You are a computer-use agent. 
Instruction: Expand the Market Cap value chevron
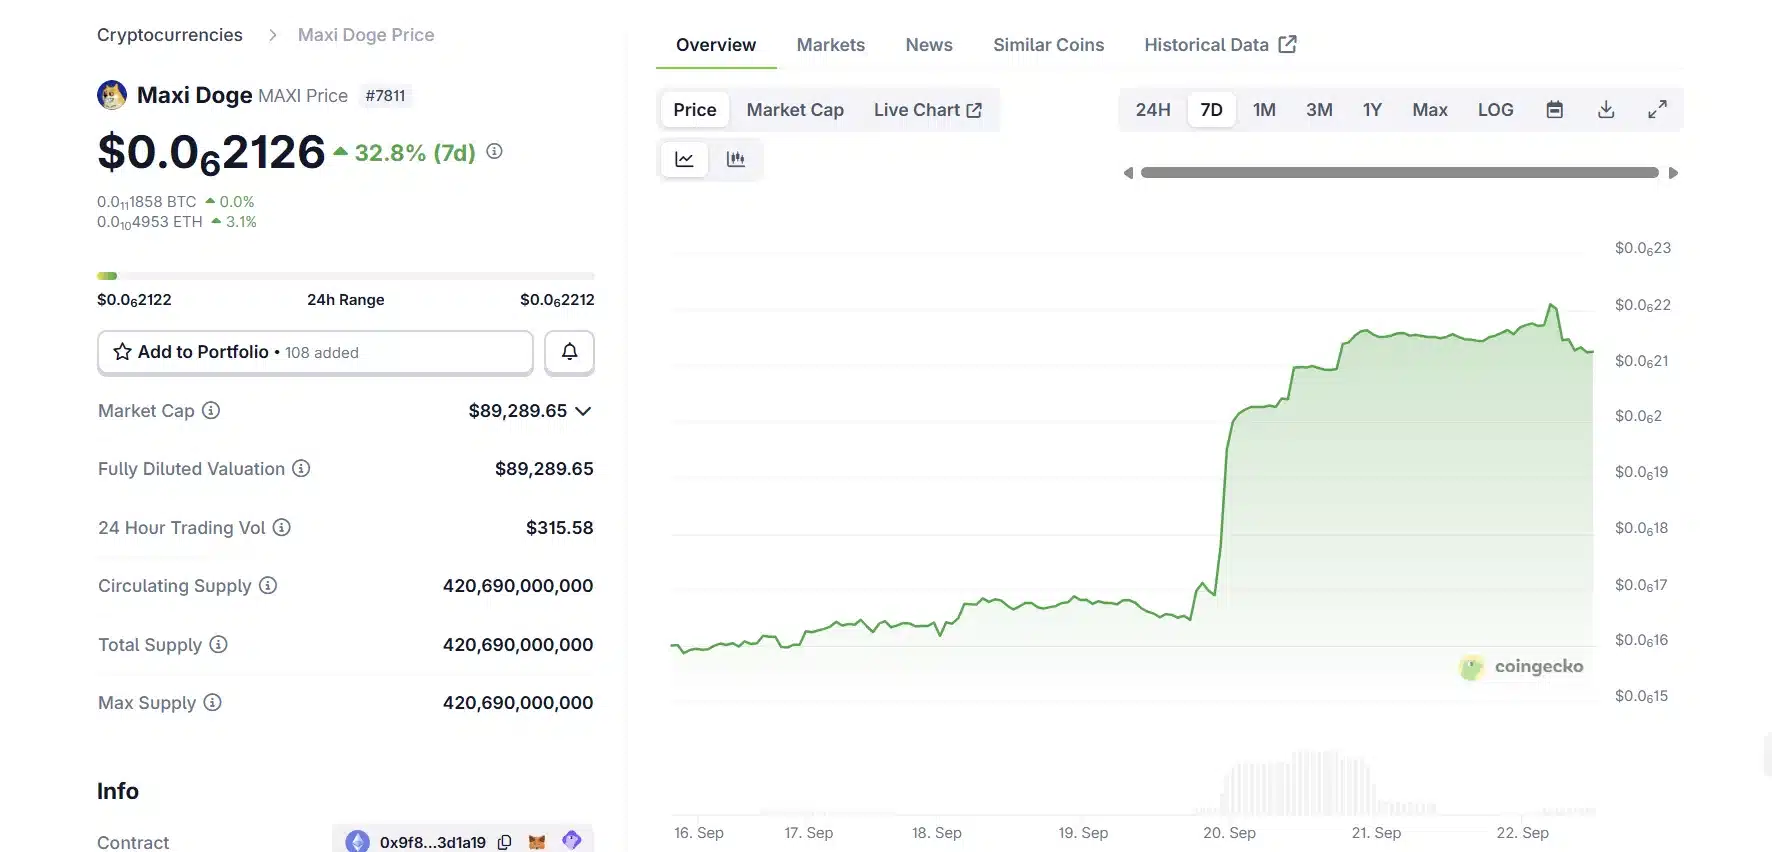click(x=584, y=411)
